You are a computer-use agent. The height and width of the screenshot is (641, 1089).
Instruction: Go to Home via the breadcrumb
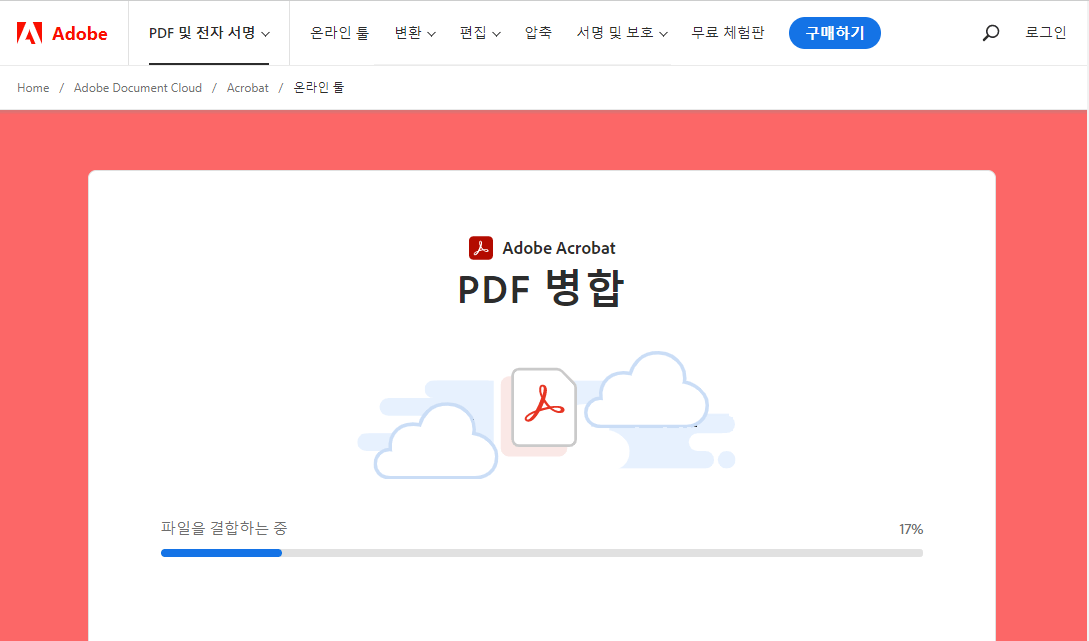point(32,87)
